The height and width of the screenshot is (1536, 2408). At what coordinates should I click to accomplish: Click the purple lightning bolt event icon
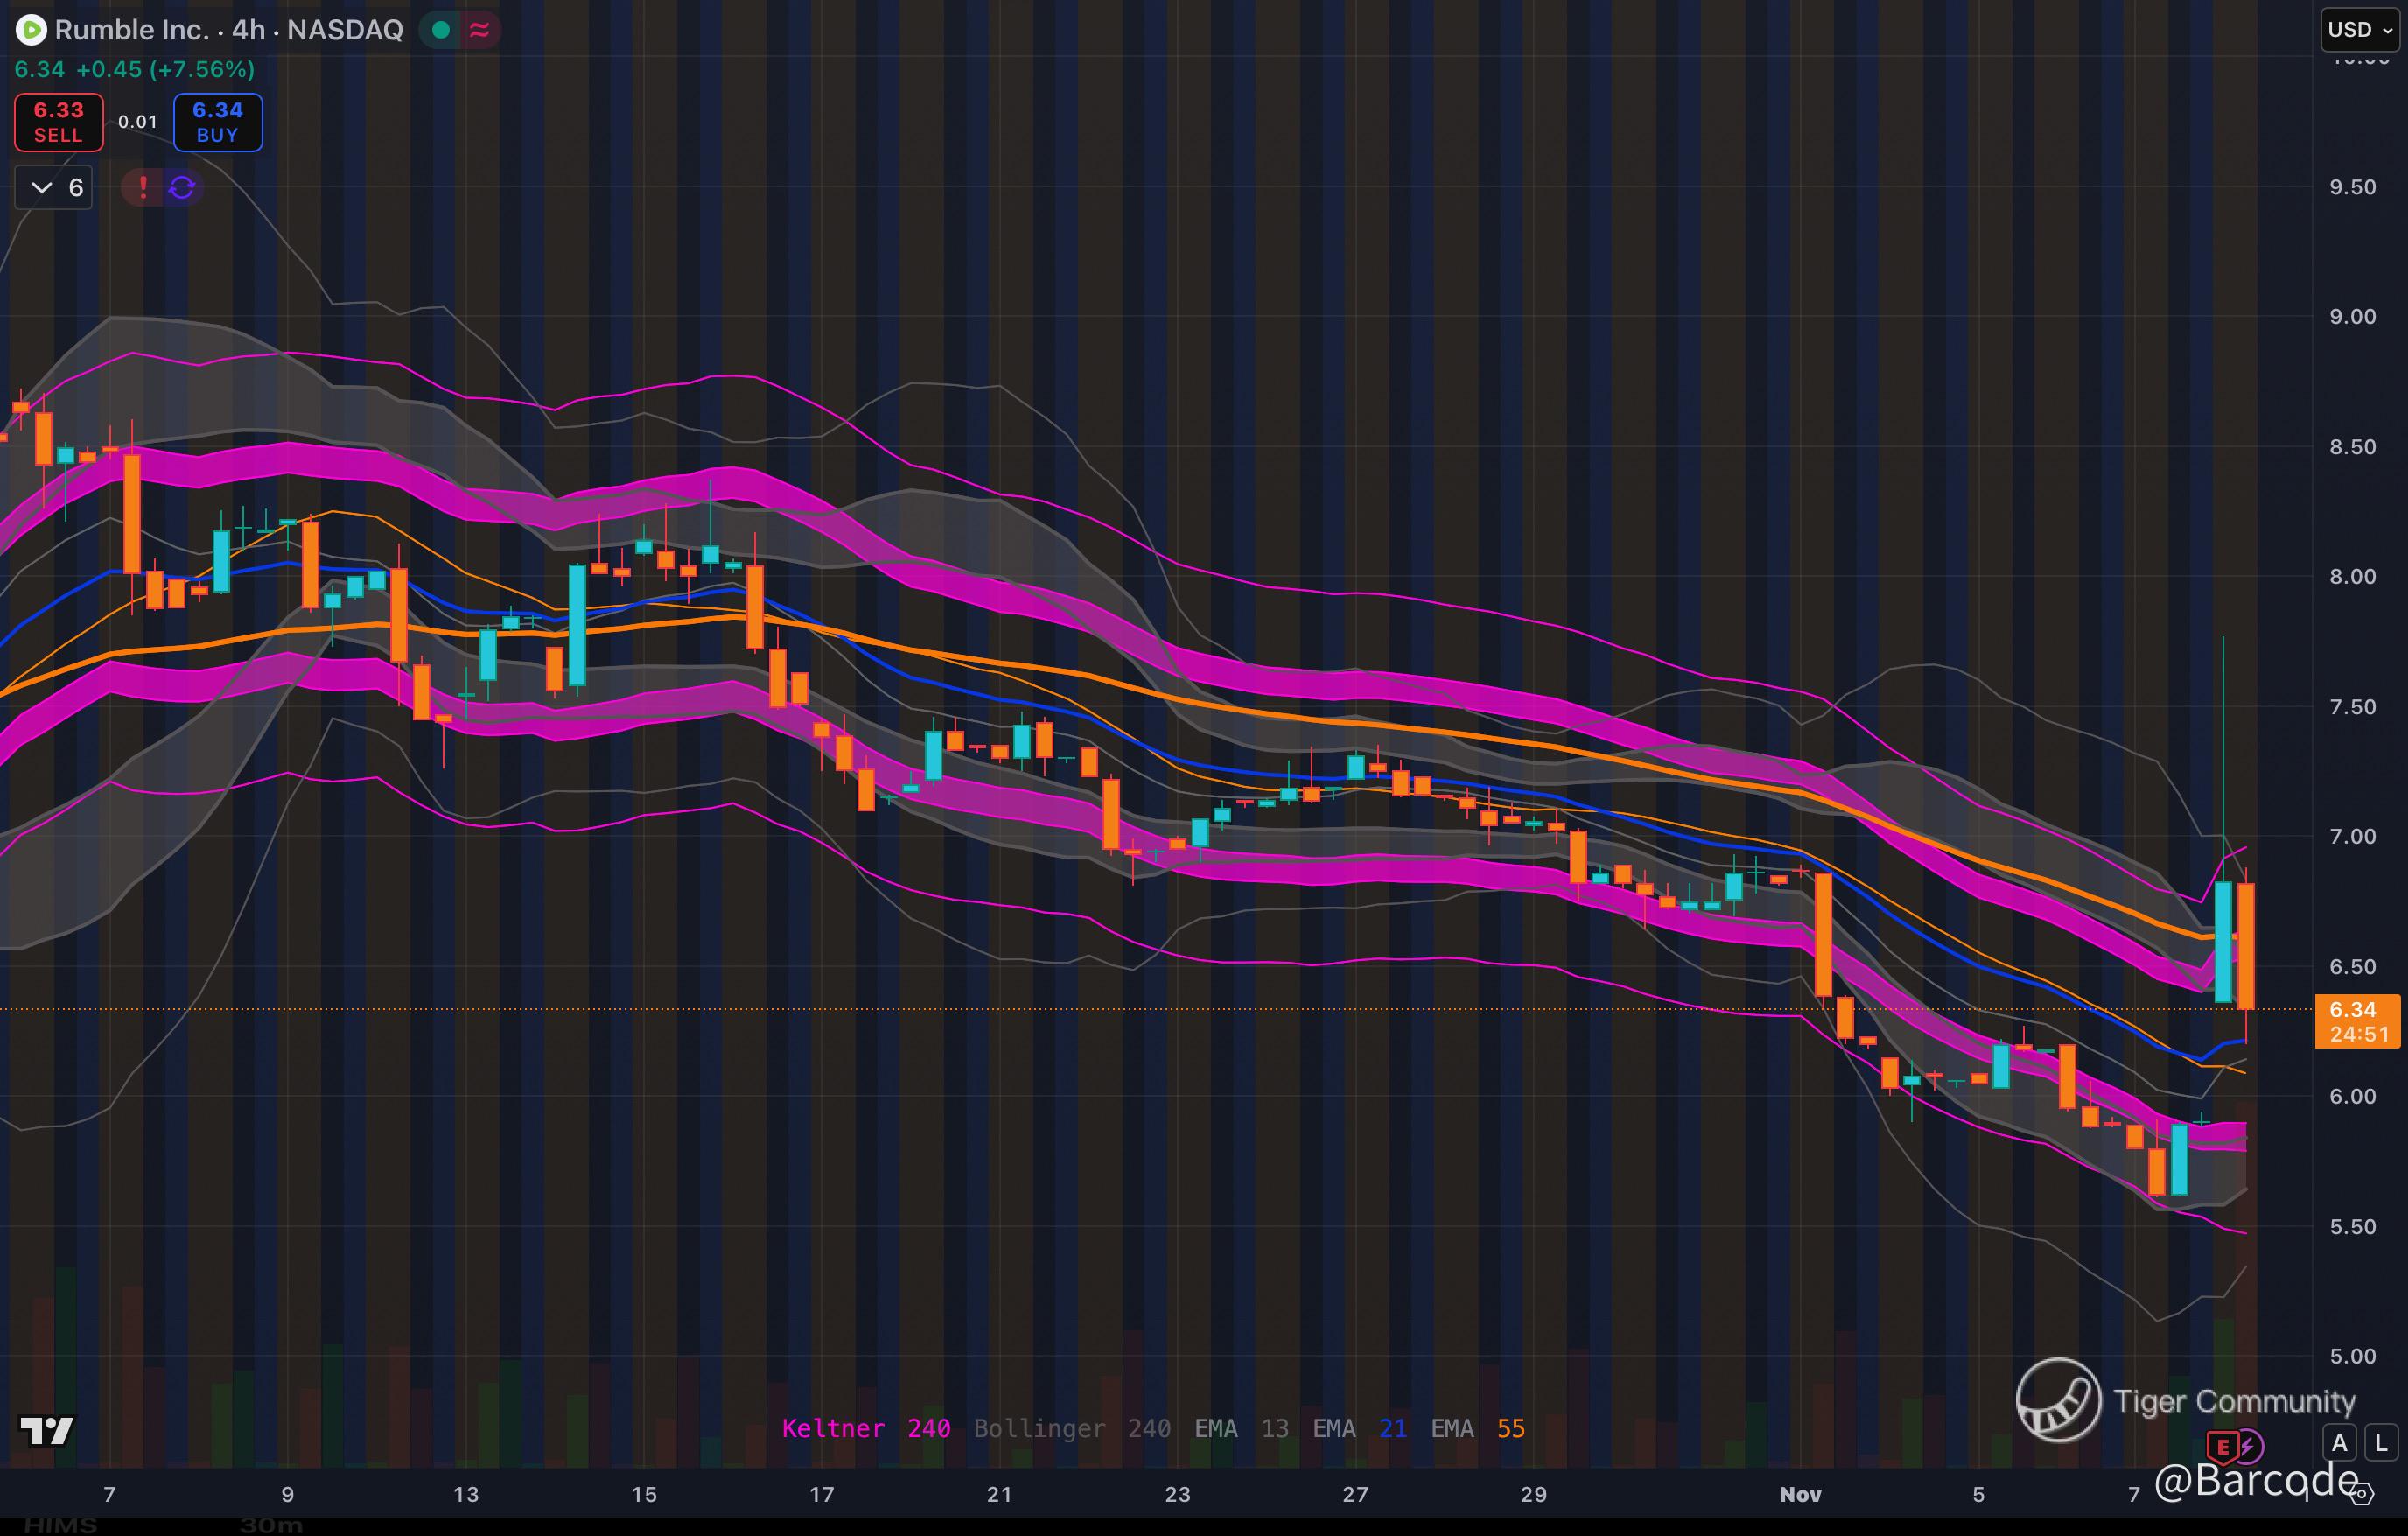tap(2247, 1446)
